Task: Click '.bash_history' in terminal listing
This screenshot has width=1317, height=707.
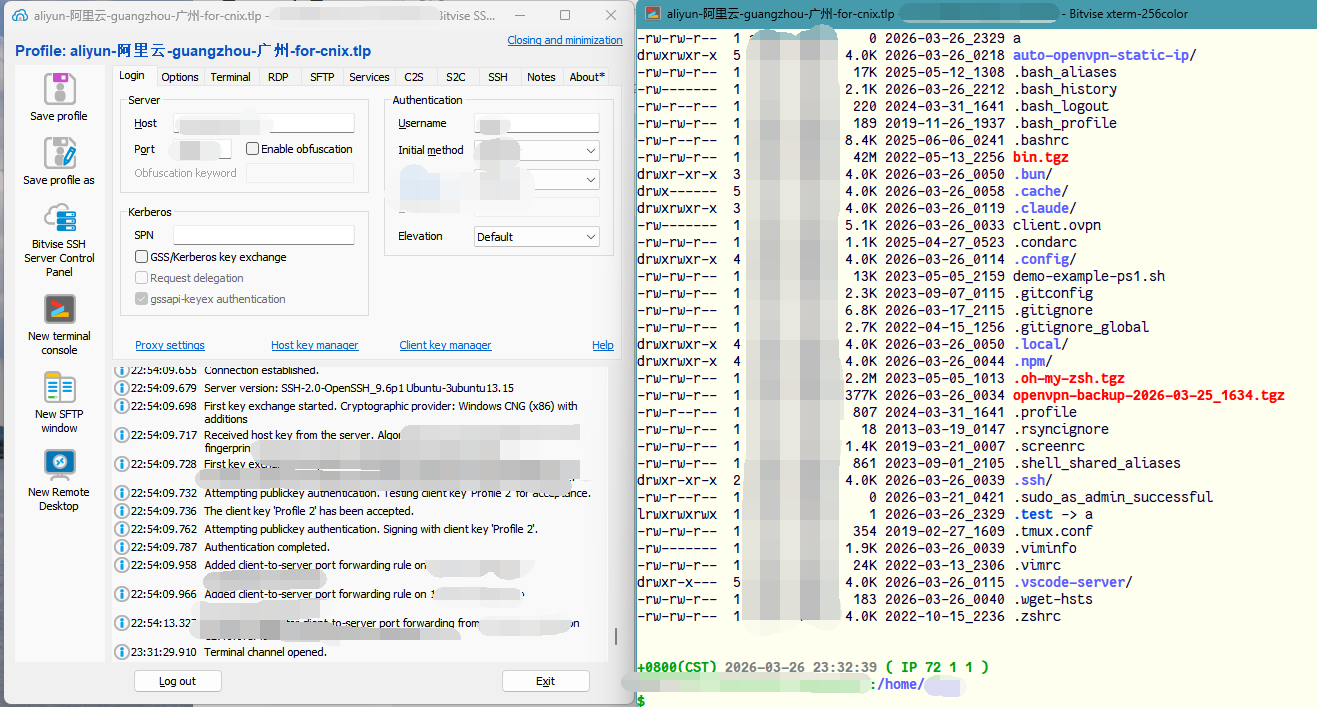Action: coord(1065,89)
